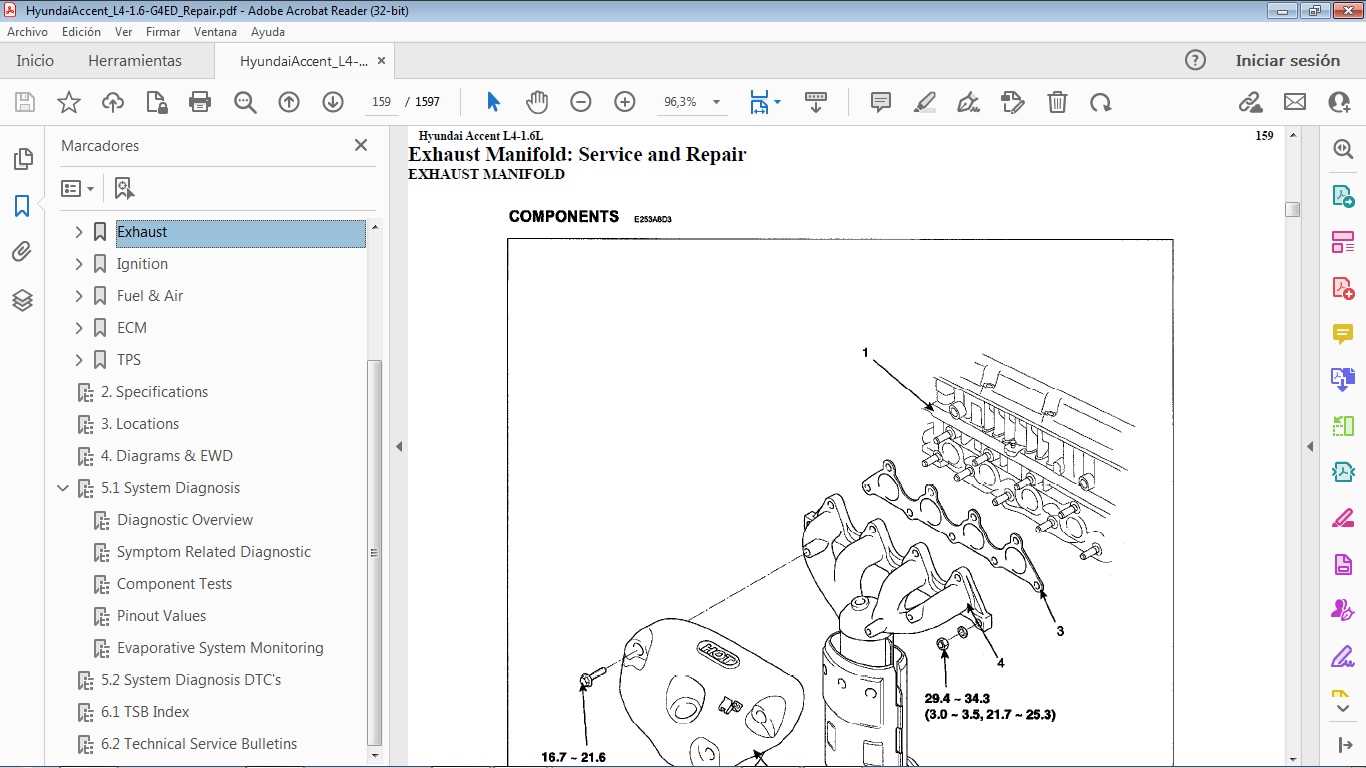The height and width of the screenshot is (768, 1366).
Task: Open the bookmarks panel icon
Action: click(x=22, y=206)
